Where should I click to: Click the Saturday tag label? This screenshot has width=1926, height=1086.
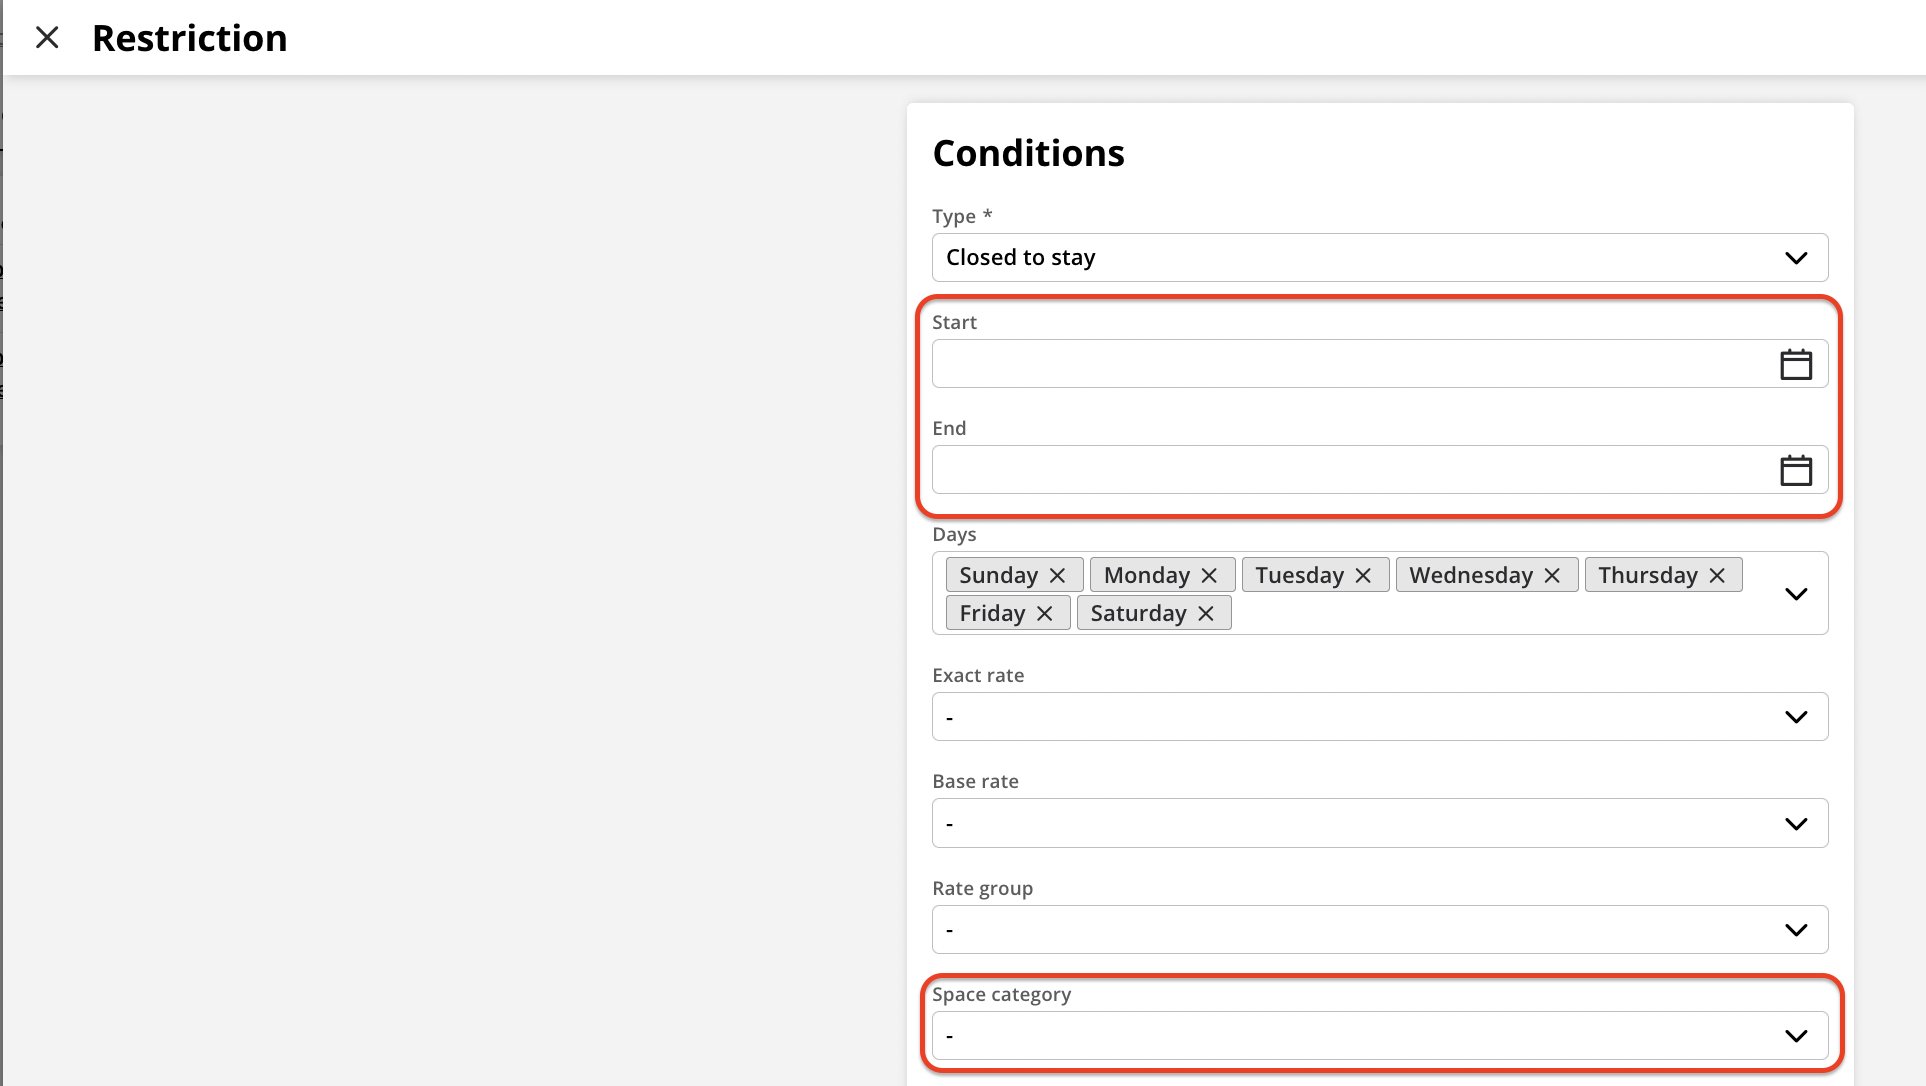tap(1138, 614)
